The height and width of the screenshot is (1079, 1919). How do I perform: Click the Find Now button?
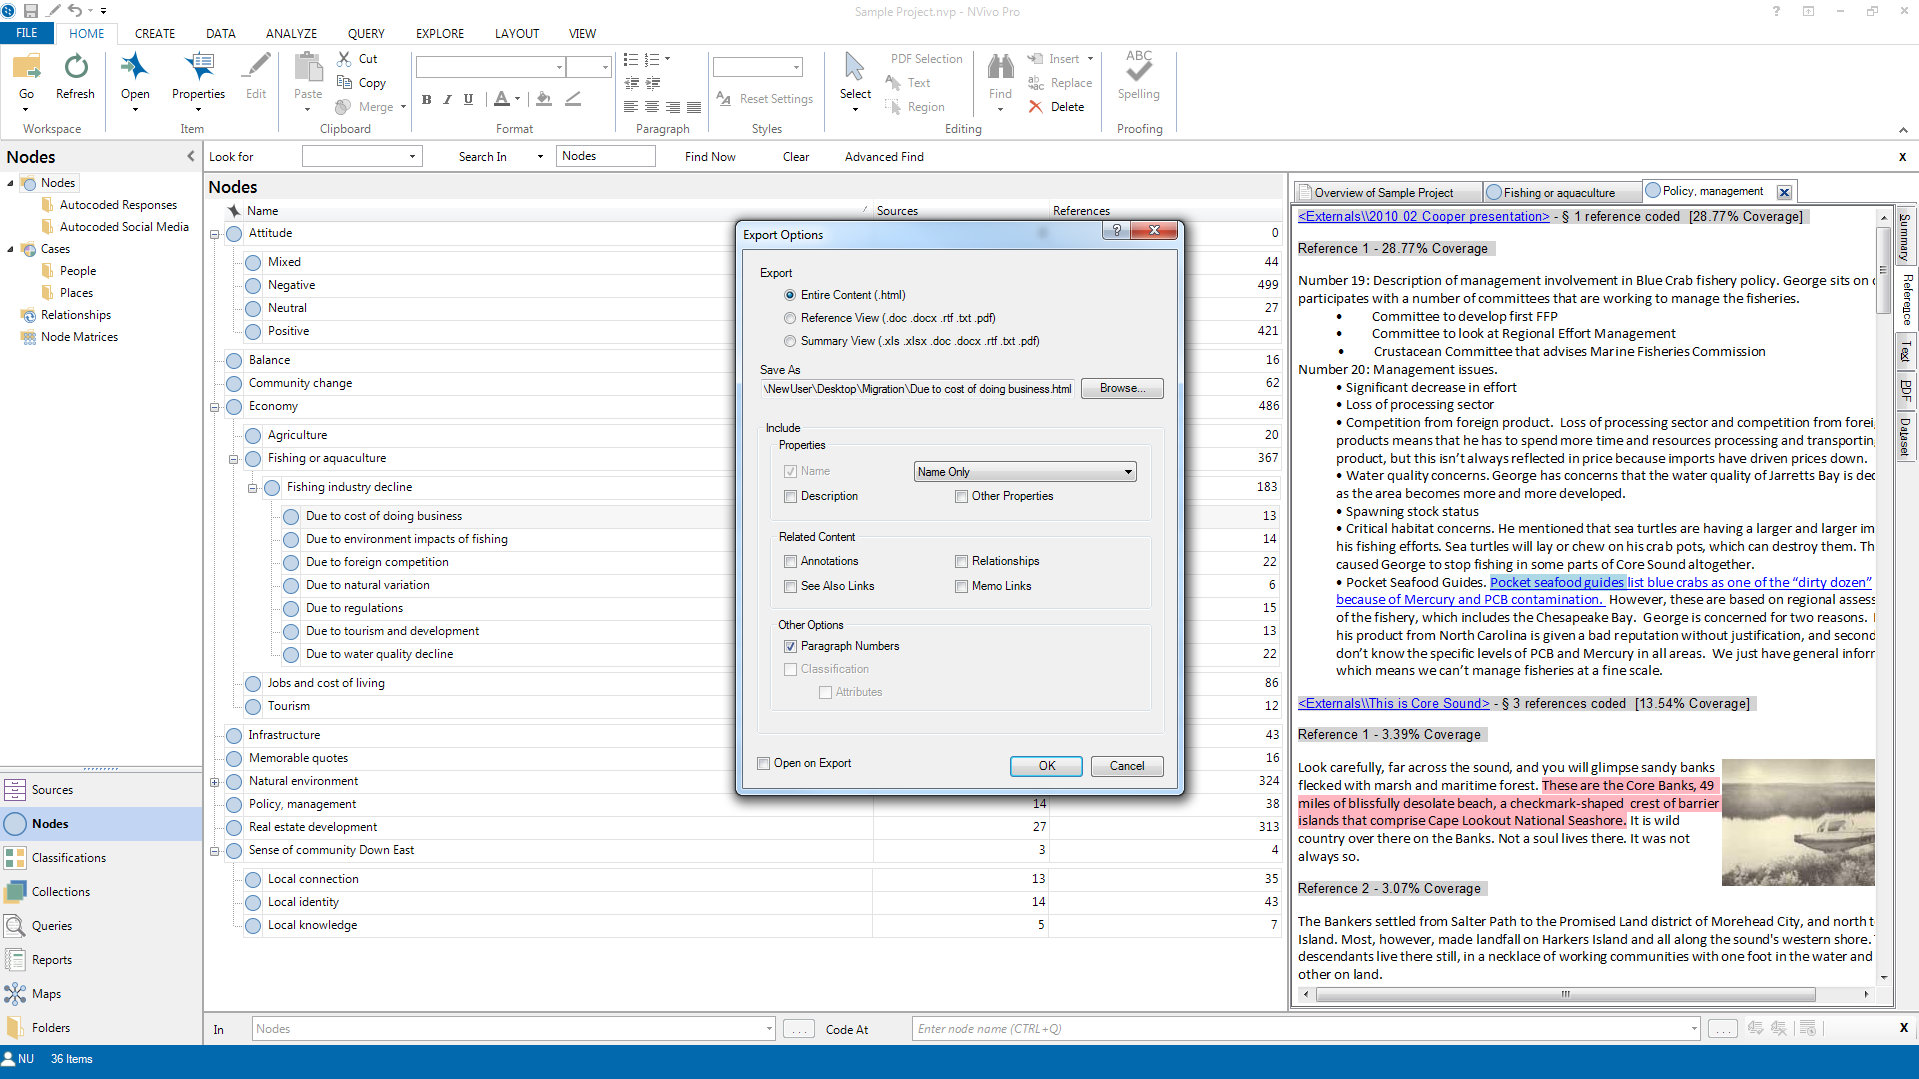pyautogui.click(x=710, y=157)
